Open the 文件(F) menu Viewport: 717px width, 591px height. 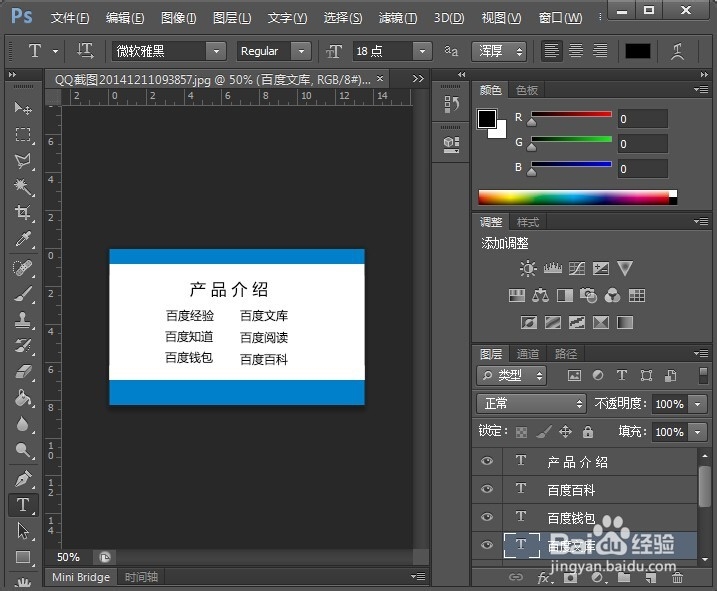[x=70, y=18]
